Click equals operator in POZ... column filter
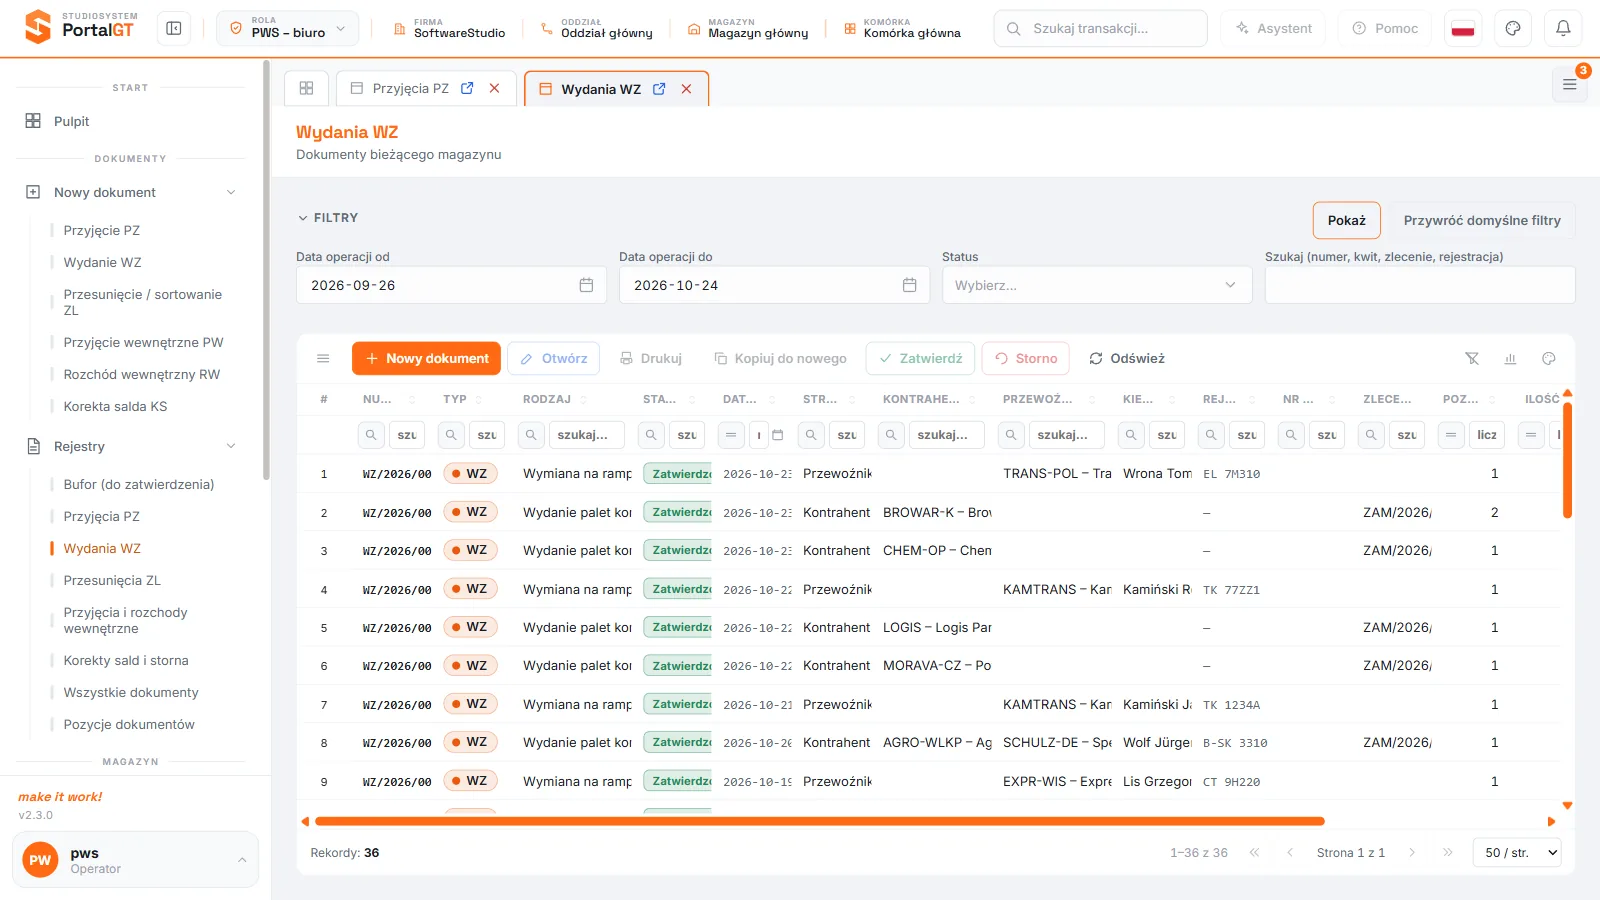 click(1451, 435)
